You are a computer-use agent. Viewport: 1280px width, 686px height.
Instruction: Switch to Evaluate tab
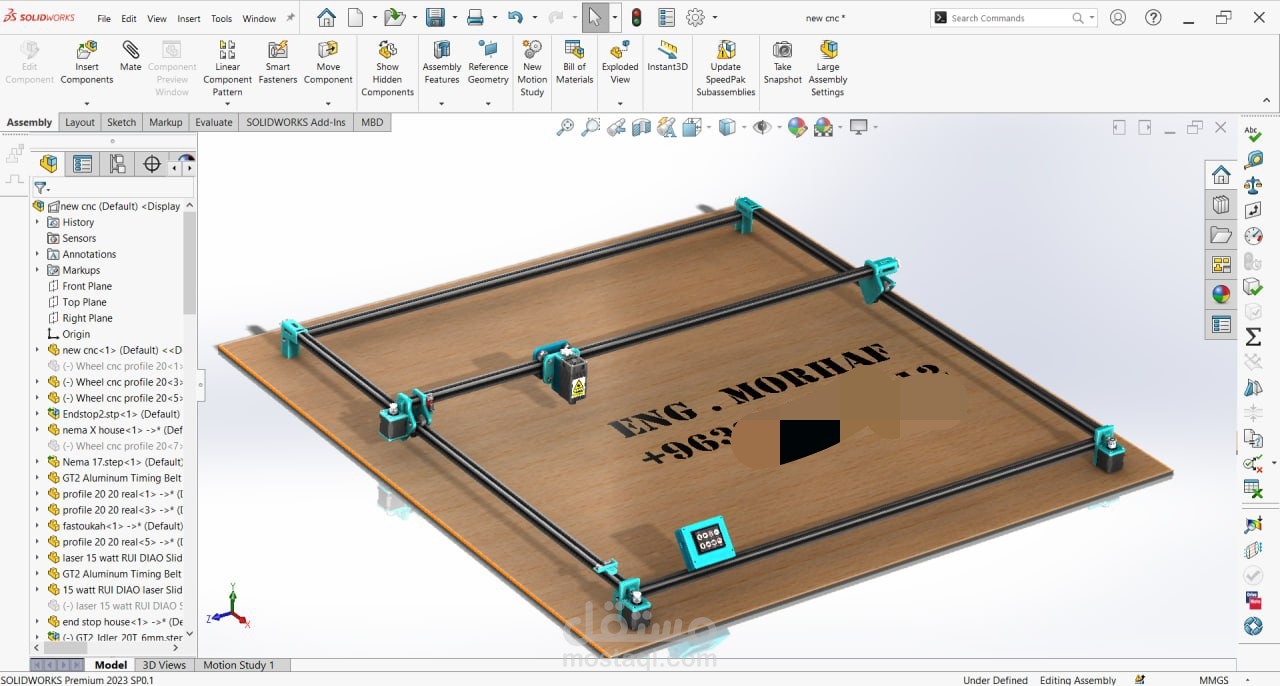tap(214, 122)
